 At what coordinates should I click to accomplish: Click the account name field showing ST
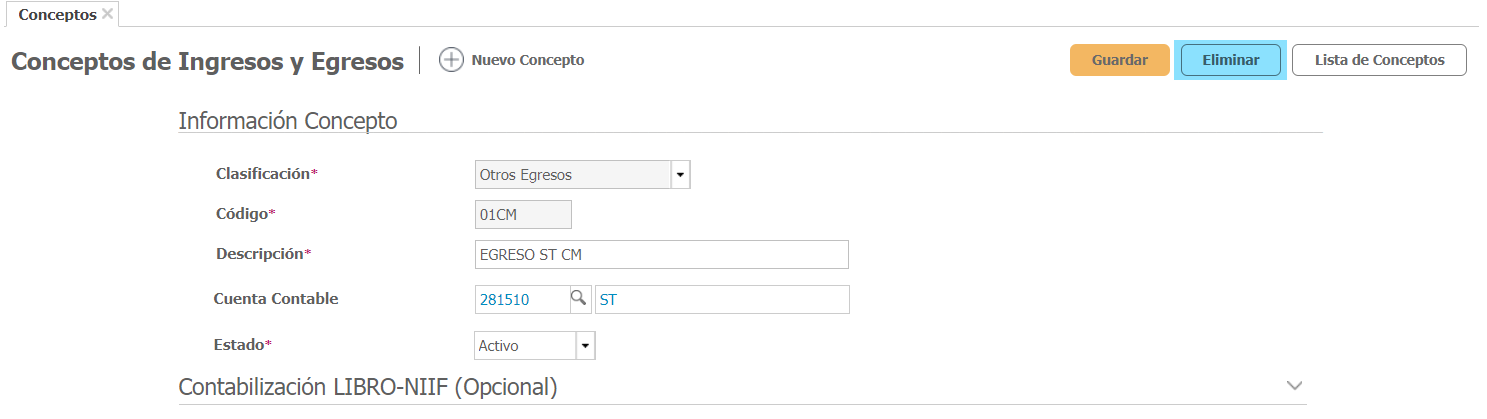tap(721, 299)
